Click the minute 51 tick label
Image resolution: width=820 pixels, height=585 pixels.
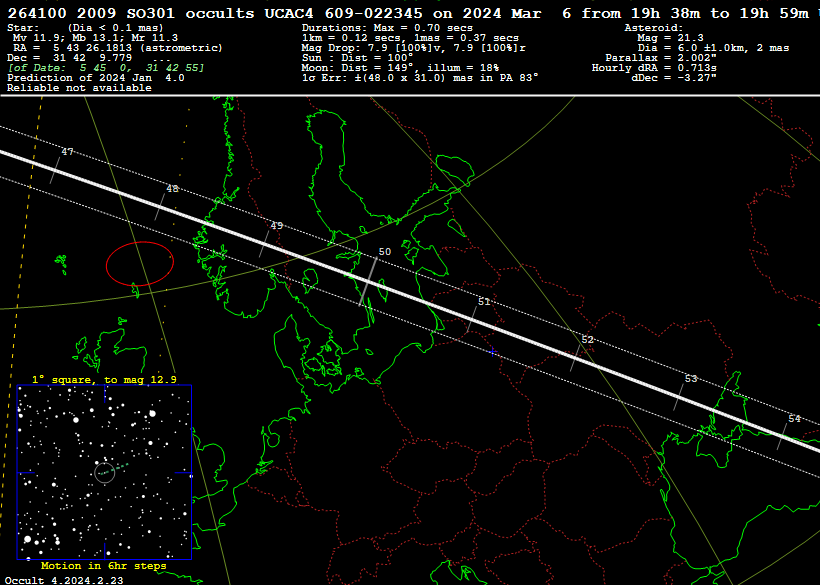point(484,302)
